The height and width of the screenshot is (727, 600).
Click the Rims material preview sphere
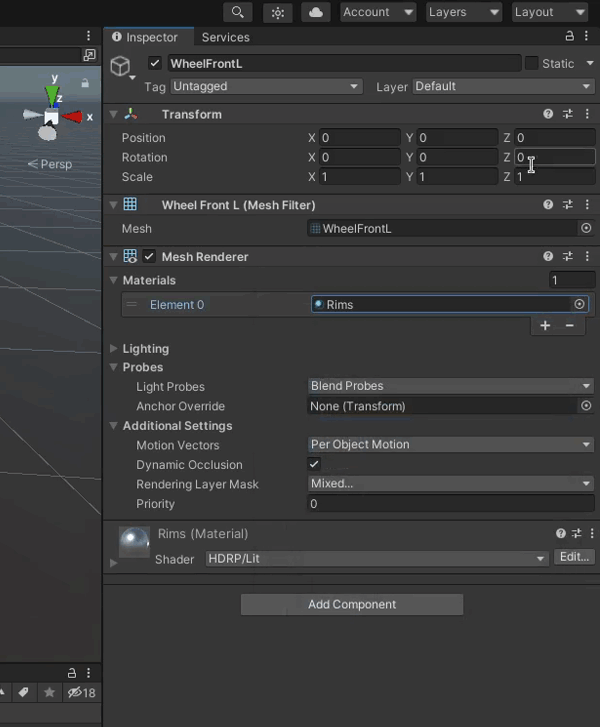pos(134,542)
